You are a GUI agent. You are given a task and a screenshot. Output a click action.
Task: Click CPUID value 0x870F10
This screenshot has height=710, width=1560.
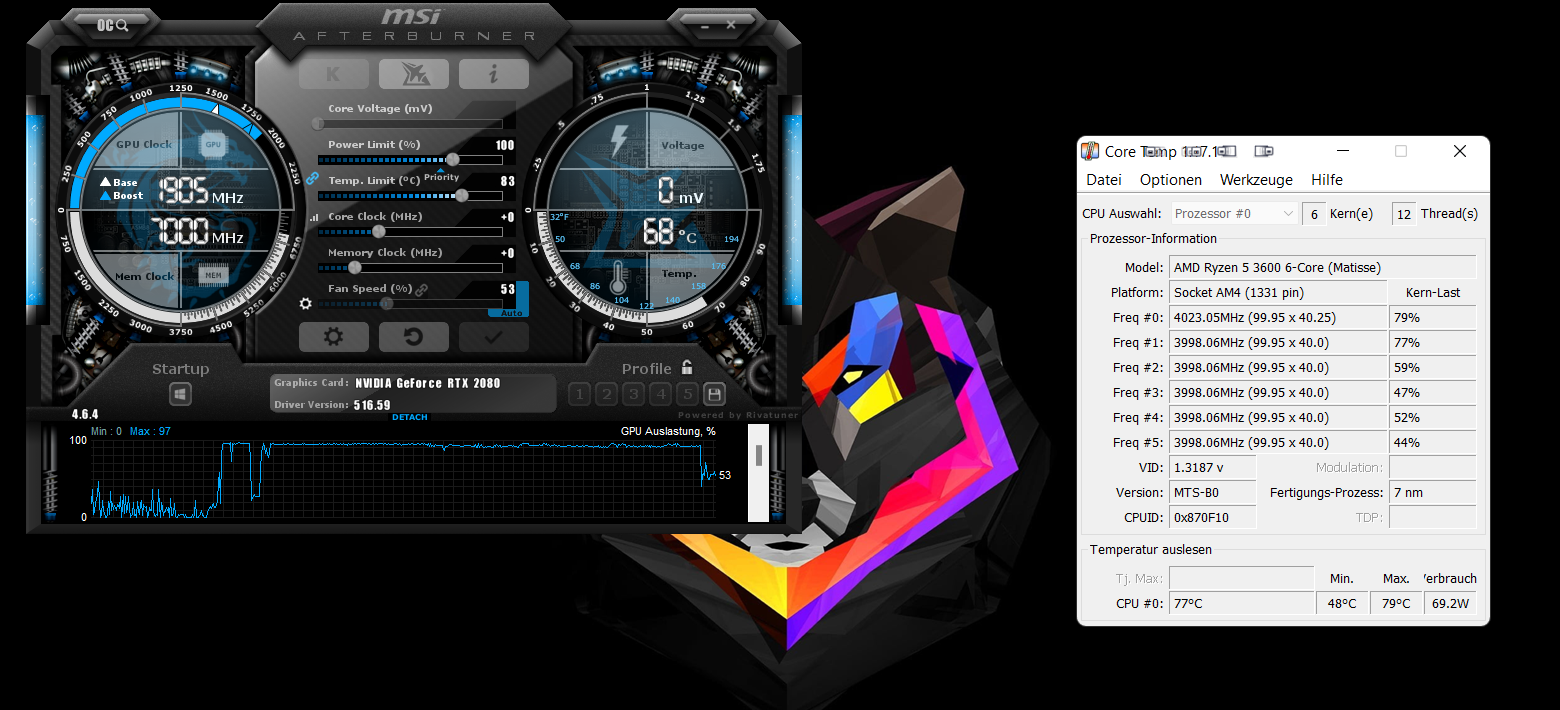tap(1212, 517)
